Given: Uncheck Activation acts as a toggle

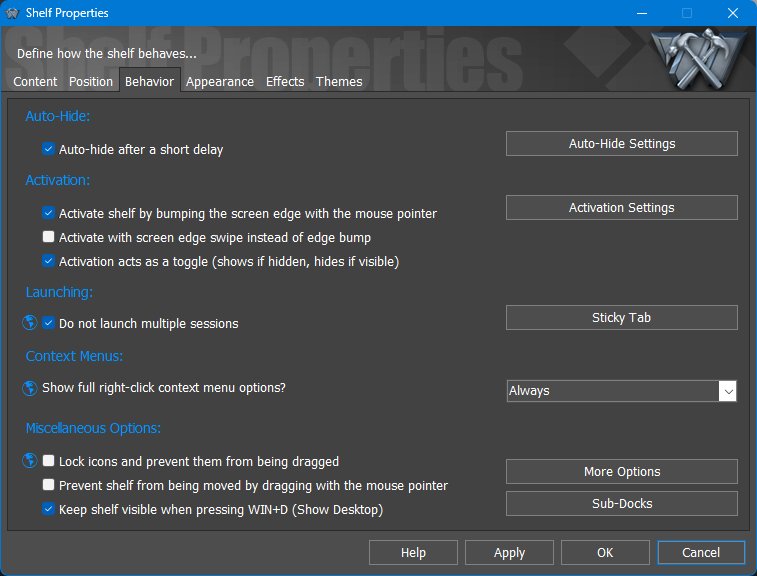Looking at the screenshot, I should tap(48, 261).
